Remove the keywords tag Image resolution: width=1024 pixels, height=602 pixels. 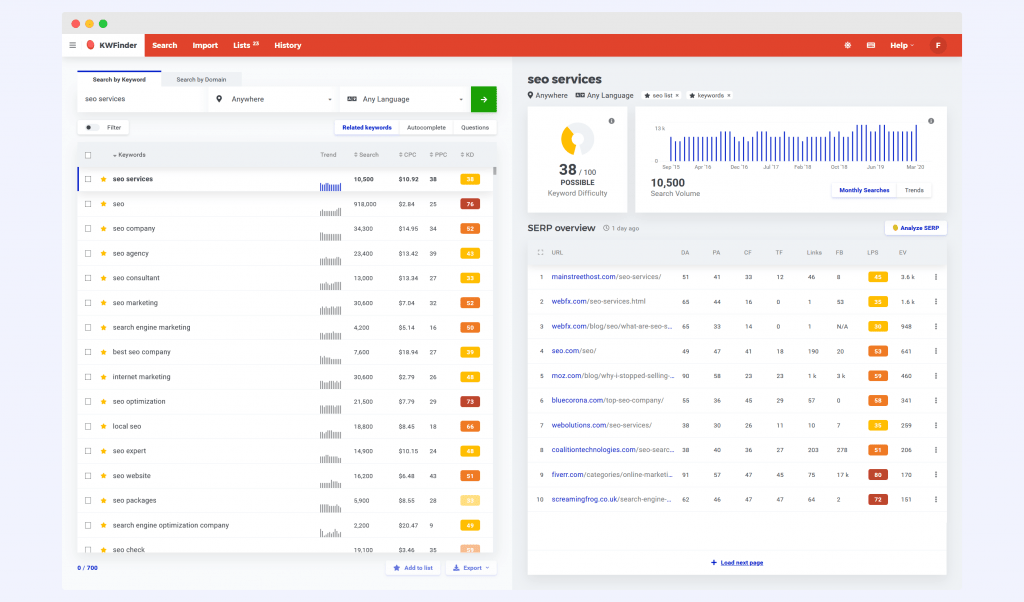point(729,95)
